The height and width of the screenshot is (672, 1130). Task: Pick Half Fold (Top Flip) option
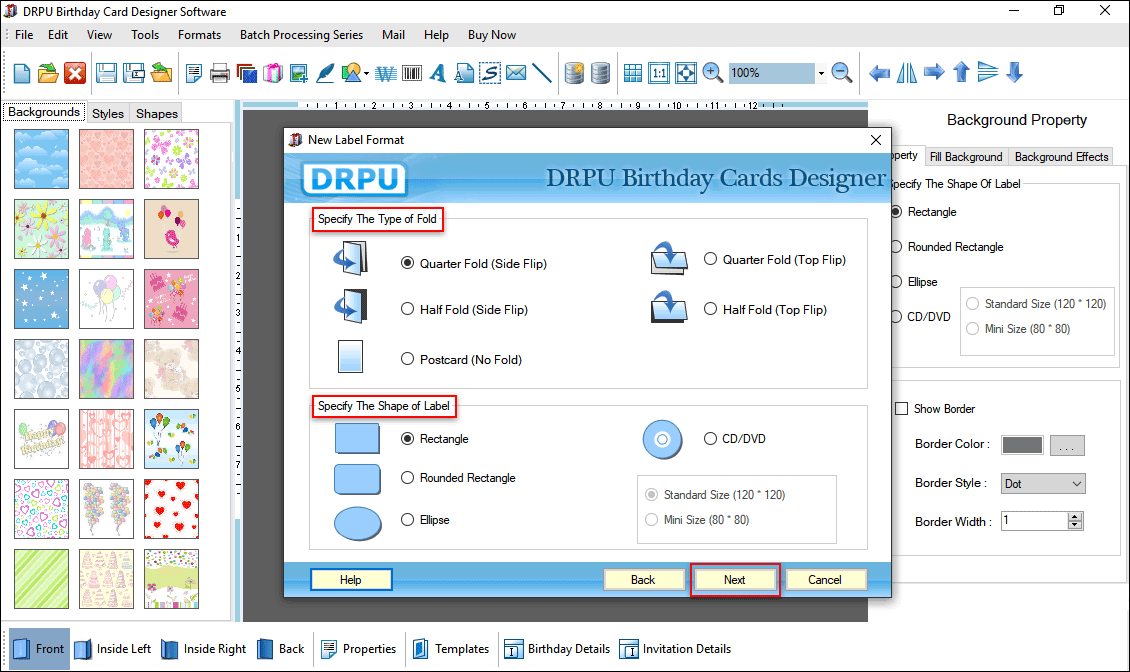(x=711, y=309)
